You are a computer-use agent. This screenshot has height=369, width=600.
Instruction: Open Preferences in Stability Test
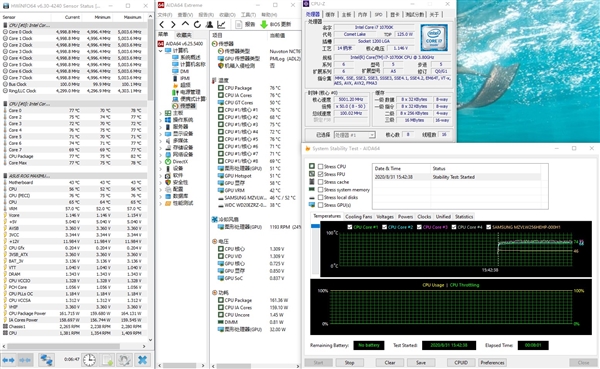point(492,362)
